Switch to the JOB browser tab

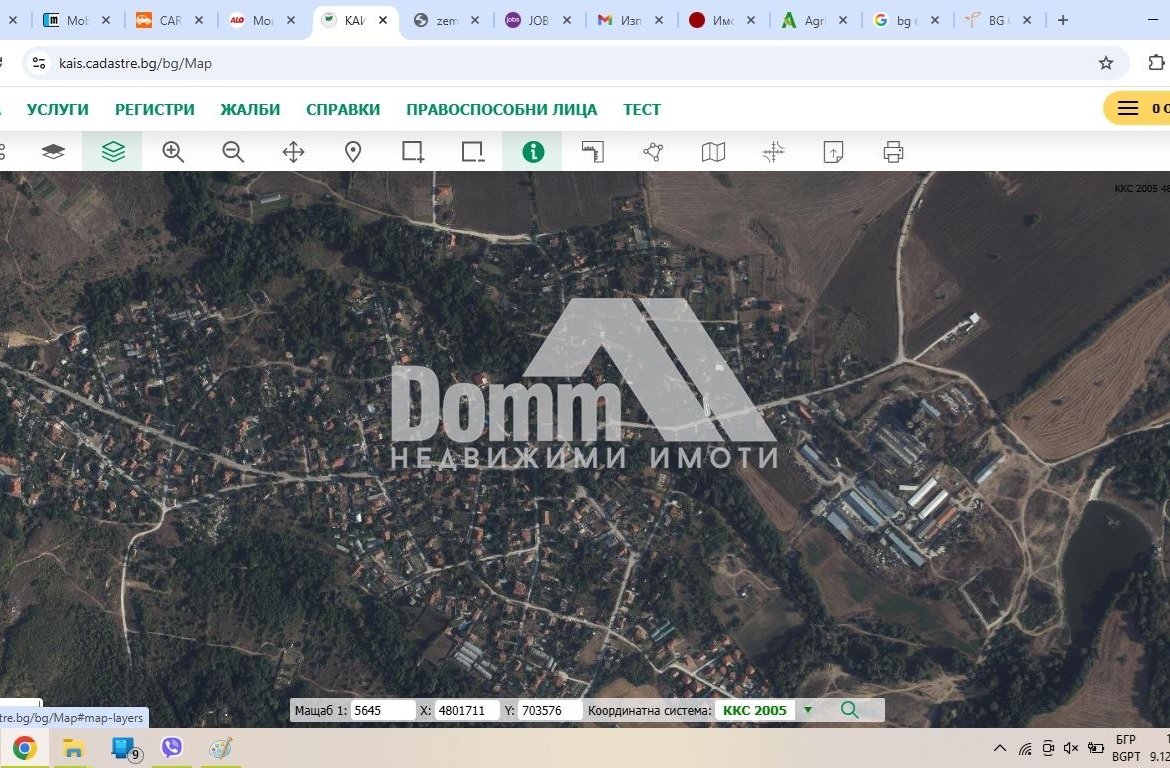tap(538, 20)
